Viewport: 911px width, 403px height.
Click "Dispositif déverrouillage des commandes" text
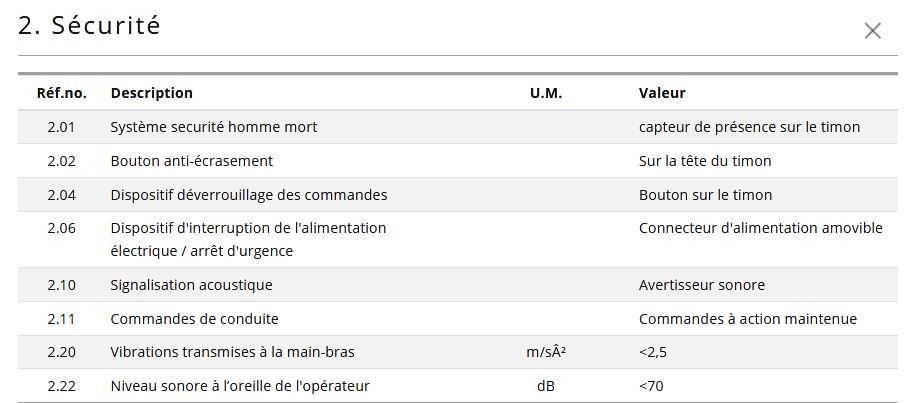pyautogui.click(x=249, y=195)
